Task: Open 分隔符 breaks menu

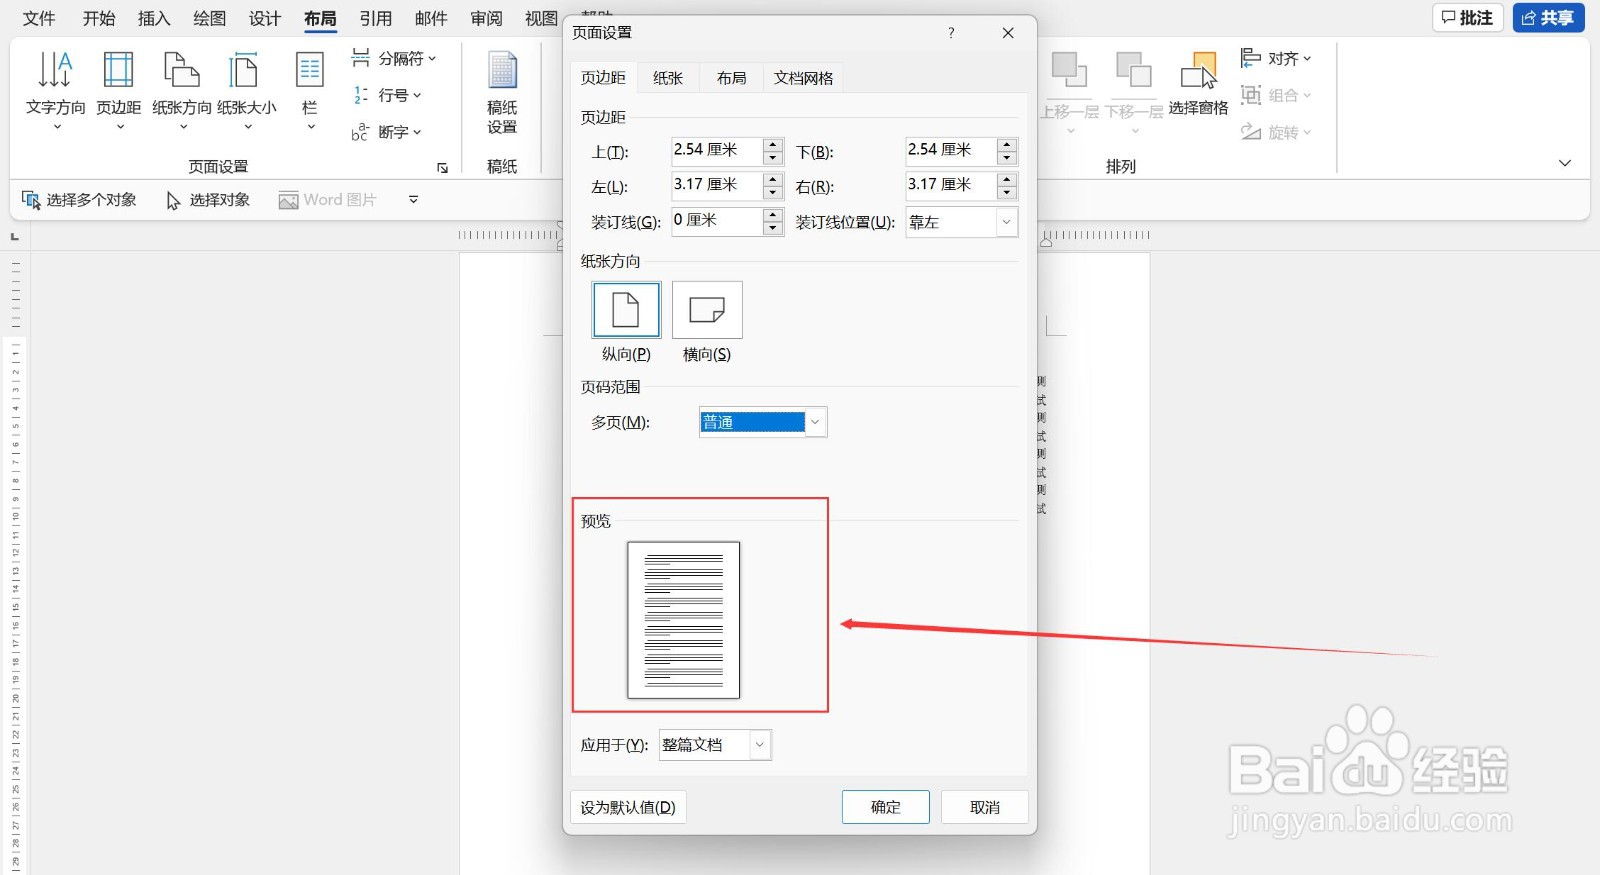Action: tap(394, 59)
